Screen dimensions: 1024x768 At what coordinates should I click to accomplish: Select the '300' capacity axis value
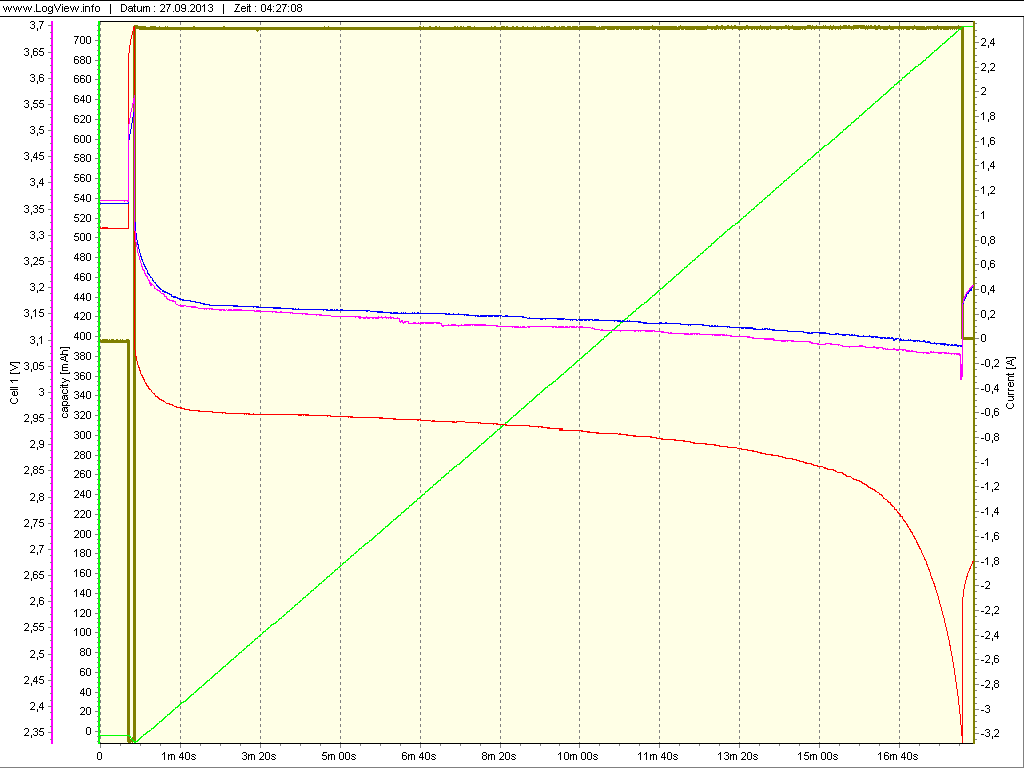[82, 436]
